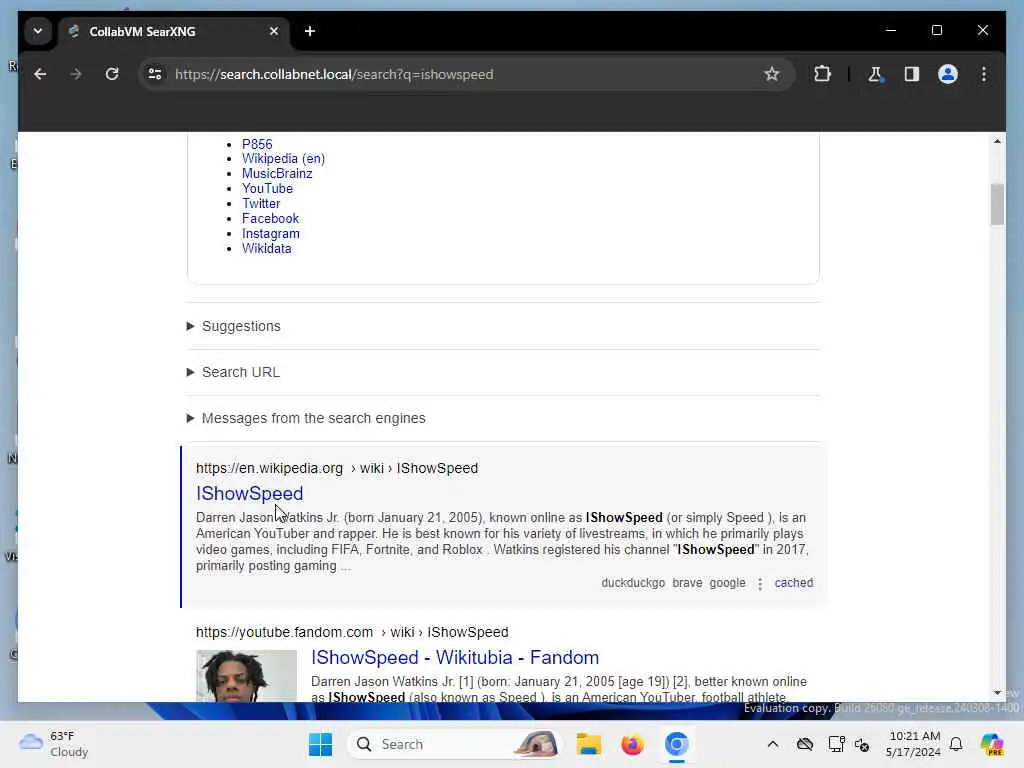Open the cached version of Wikipedia result
1024x768 pixels.
point(793,583)
